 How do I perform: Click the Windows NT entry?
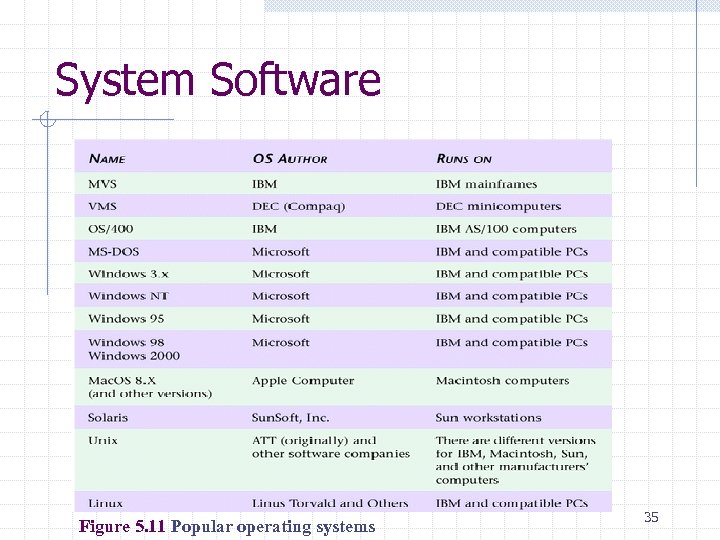point(129,296)
